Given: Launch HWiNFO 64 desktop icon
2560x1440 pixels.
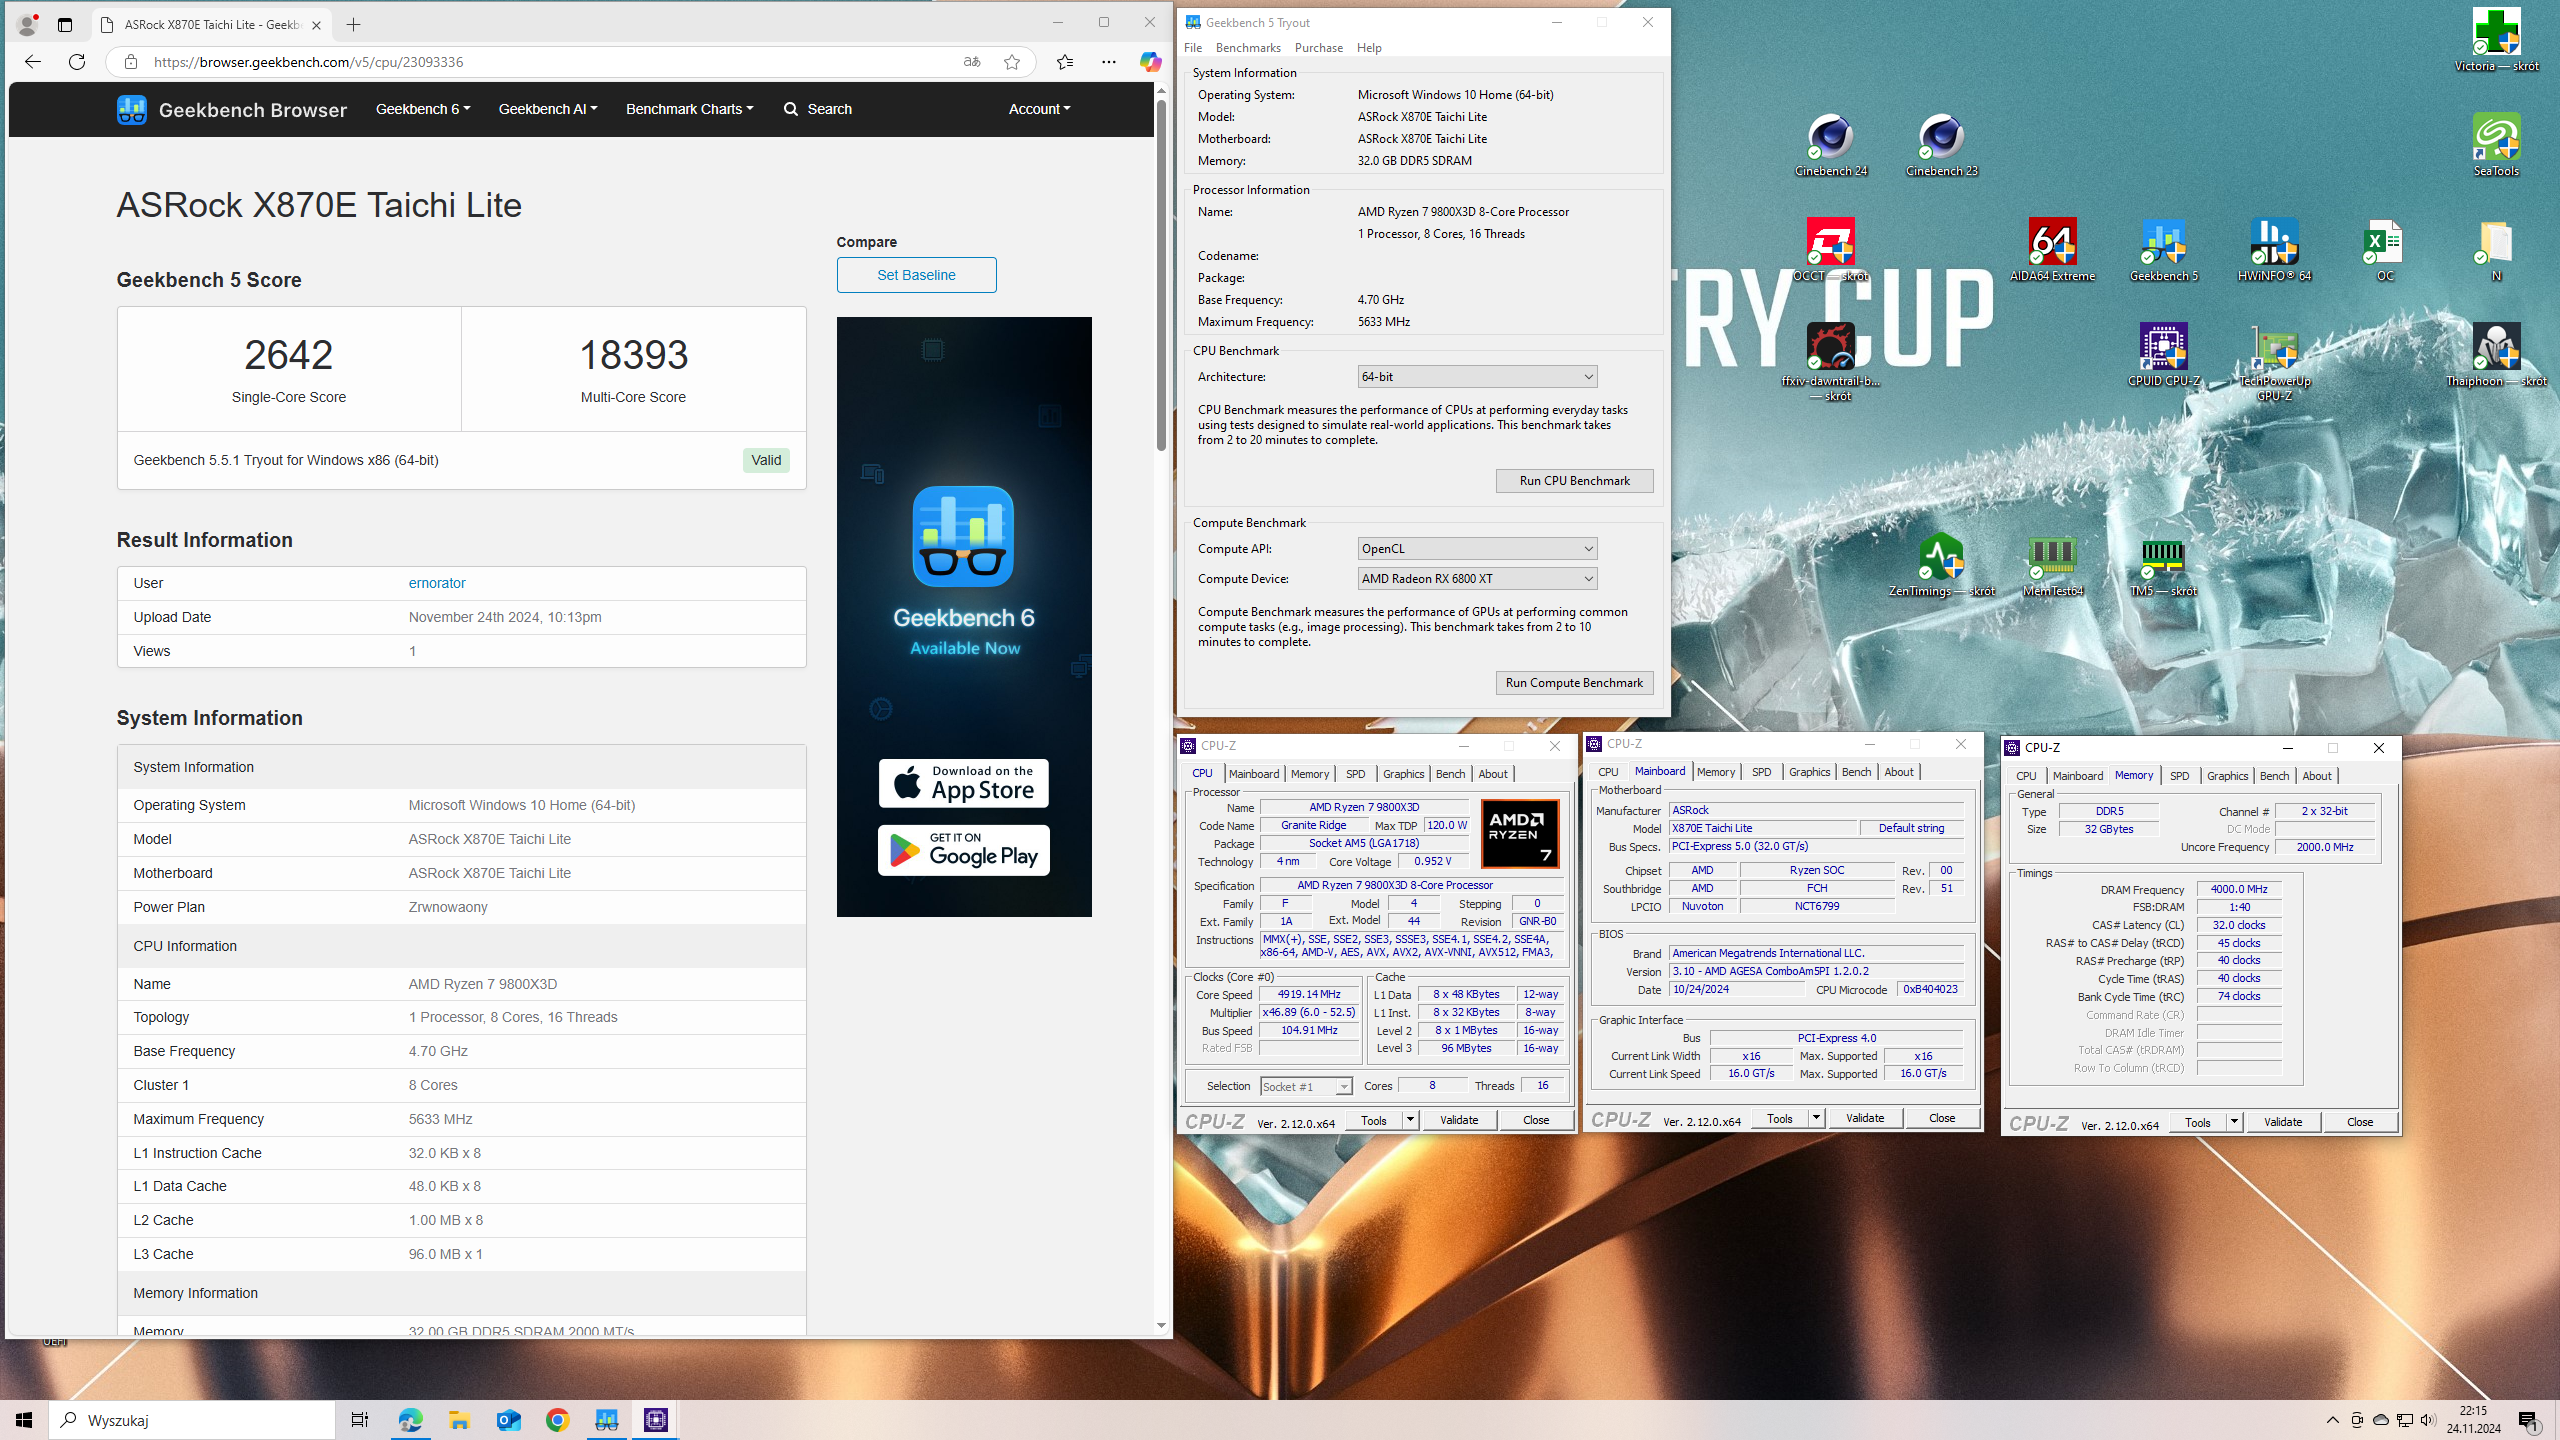Looking at the screenshot, I should pyautogui.click(x=2274, y=250).
